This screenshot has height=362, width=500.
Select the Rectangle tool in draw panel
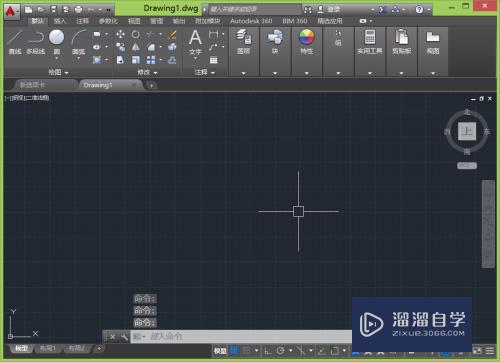click(97, 34)
